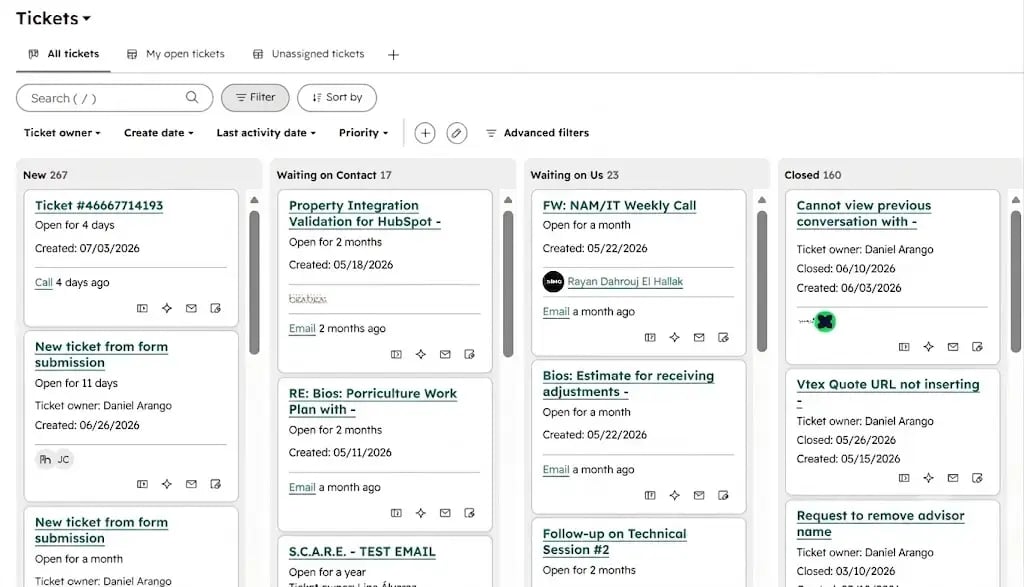Open preview icon on Property Integration Validation card
1024x587 pixels.
click(x=396, y=355)
